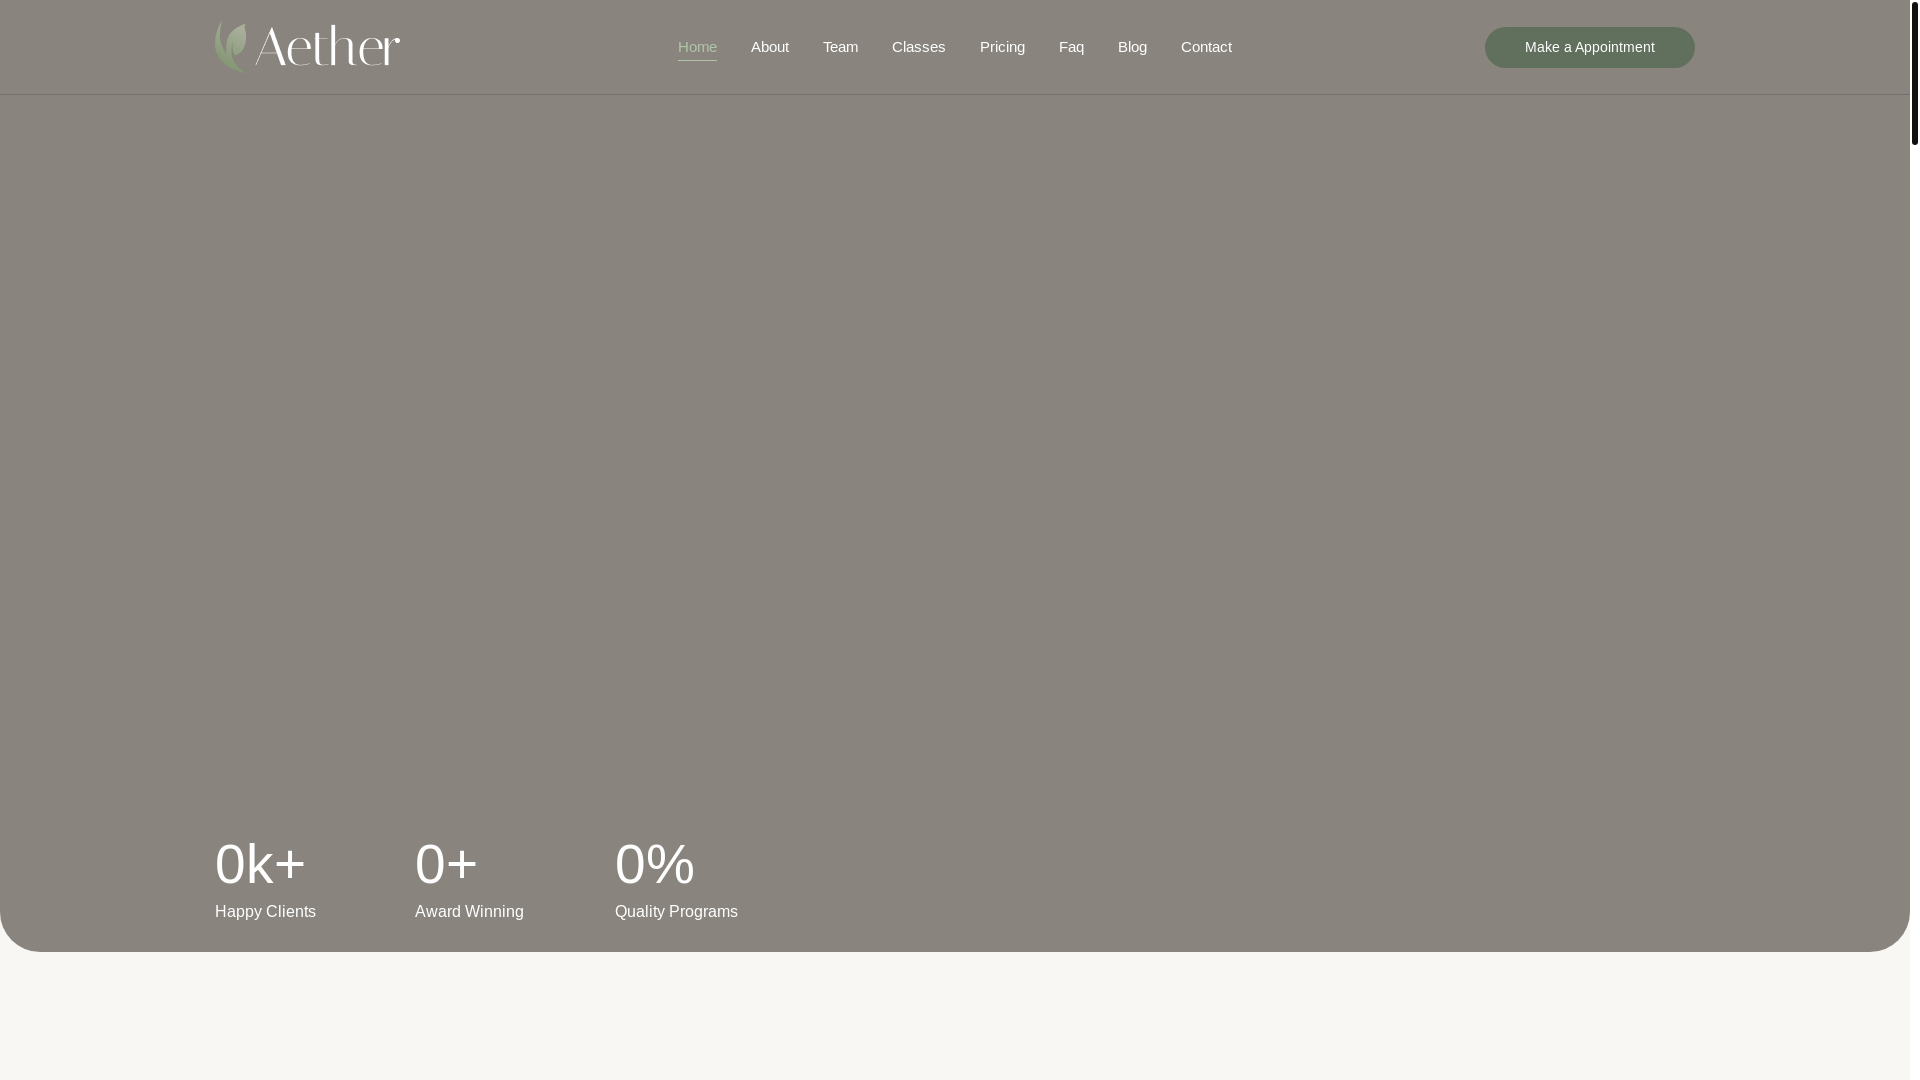The image size is (1920, 1080).
Task: Click the 0+ counter above Award Winning
Action: (446, 864)
